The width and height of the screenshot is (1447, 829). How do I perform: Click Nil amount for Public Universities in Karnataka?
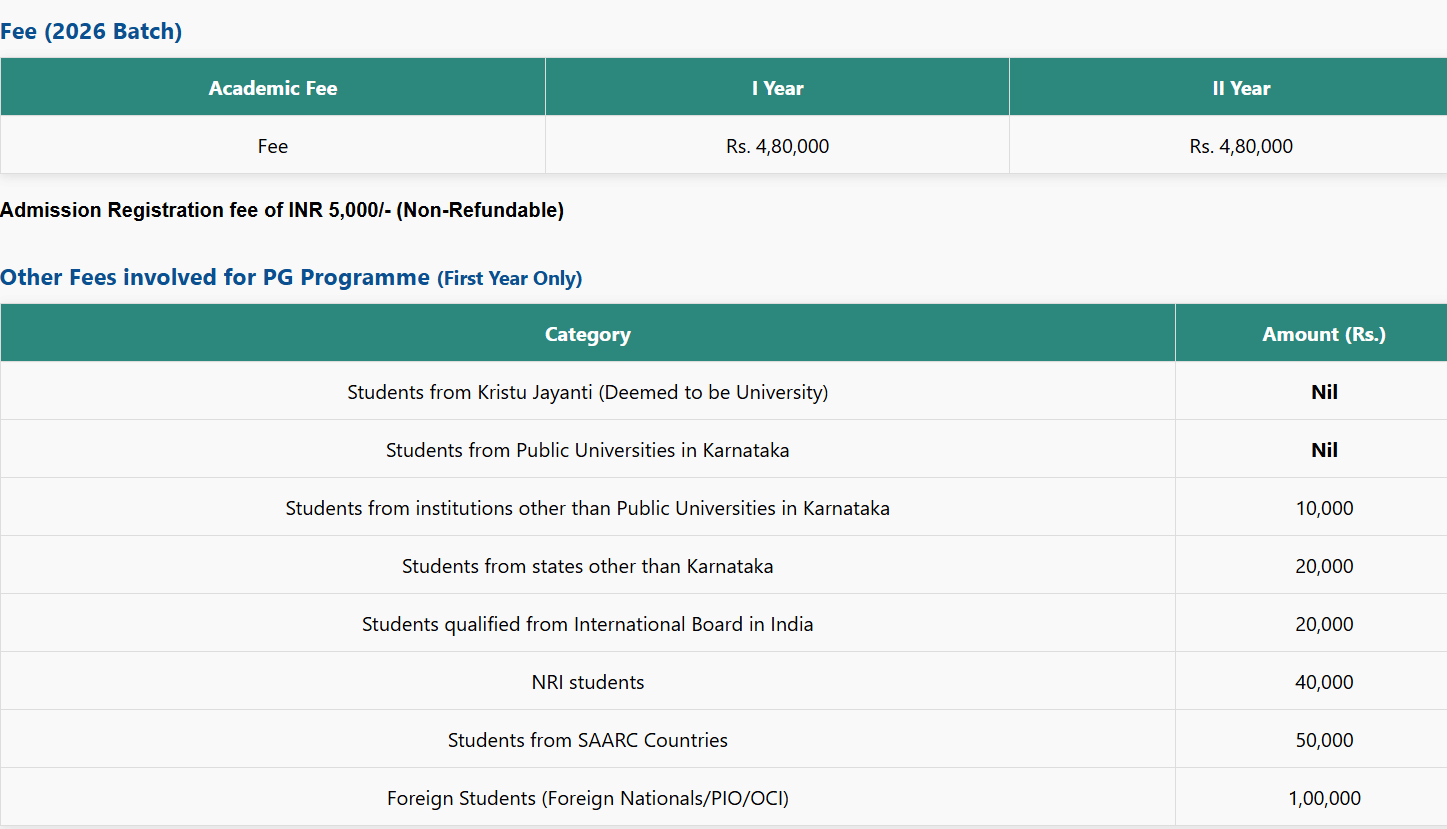click(1323, 450)
